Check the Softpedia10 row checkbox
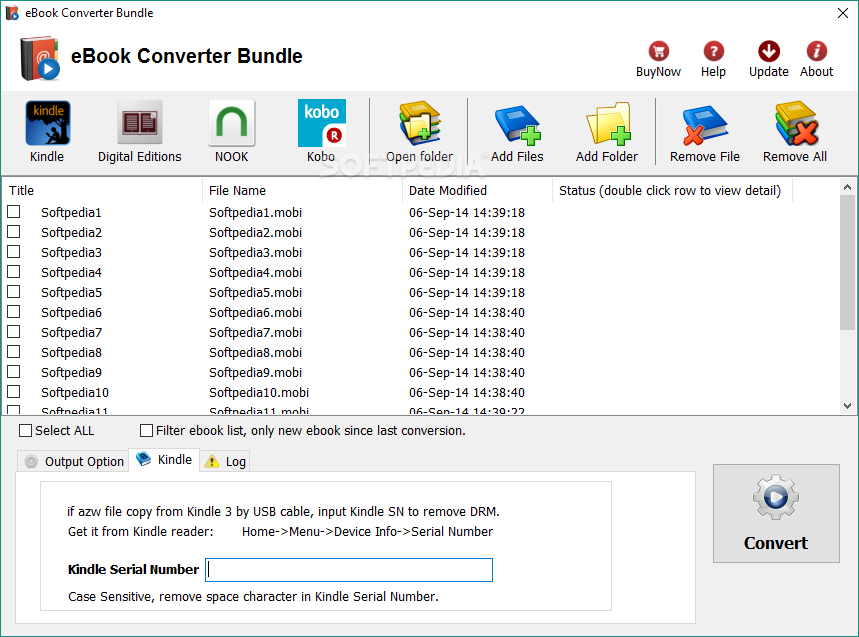 tap(14, 392)
